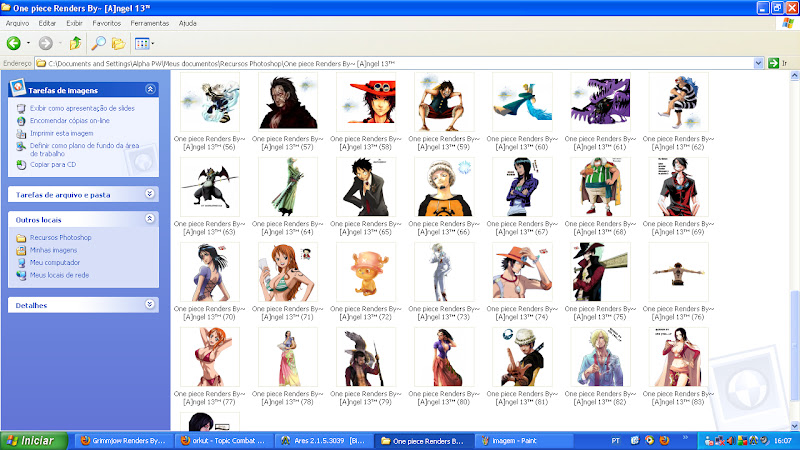Viewport: 800px width, 450px height.
Task: Open the Arquivo menu
Action: pyautogui.click(x=17, y=23)
